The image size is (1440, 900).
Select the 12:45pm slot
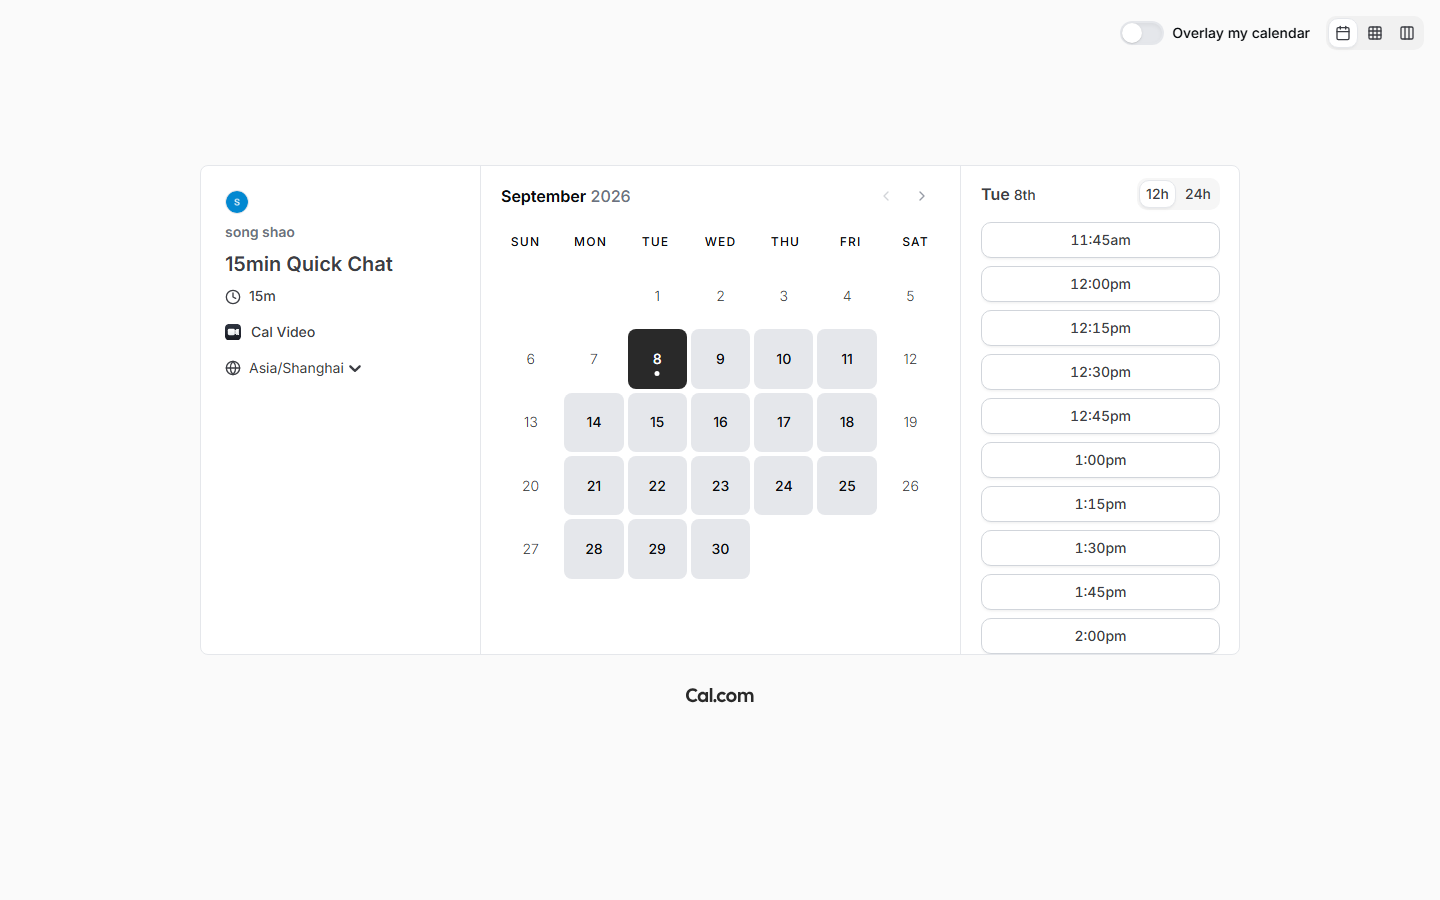(1100, 416)
